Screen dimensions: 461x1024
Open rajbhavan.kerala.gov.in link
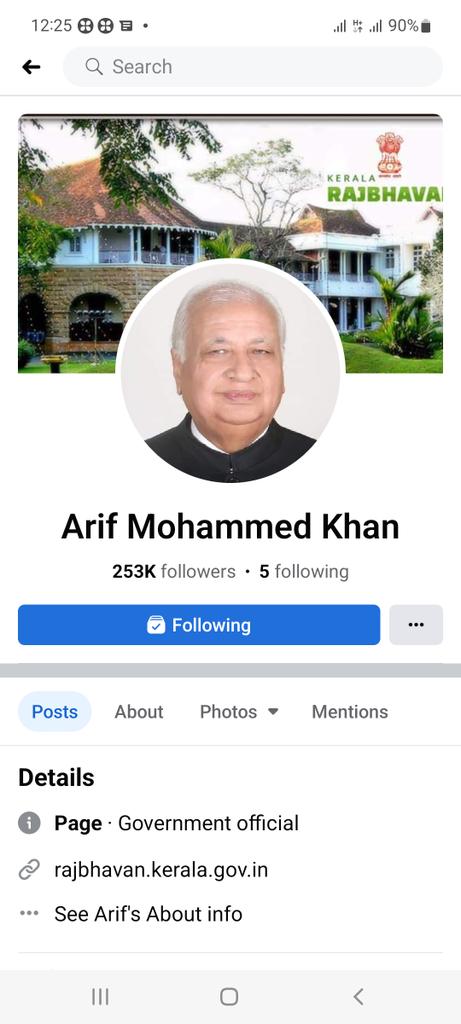coord(161,870)
